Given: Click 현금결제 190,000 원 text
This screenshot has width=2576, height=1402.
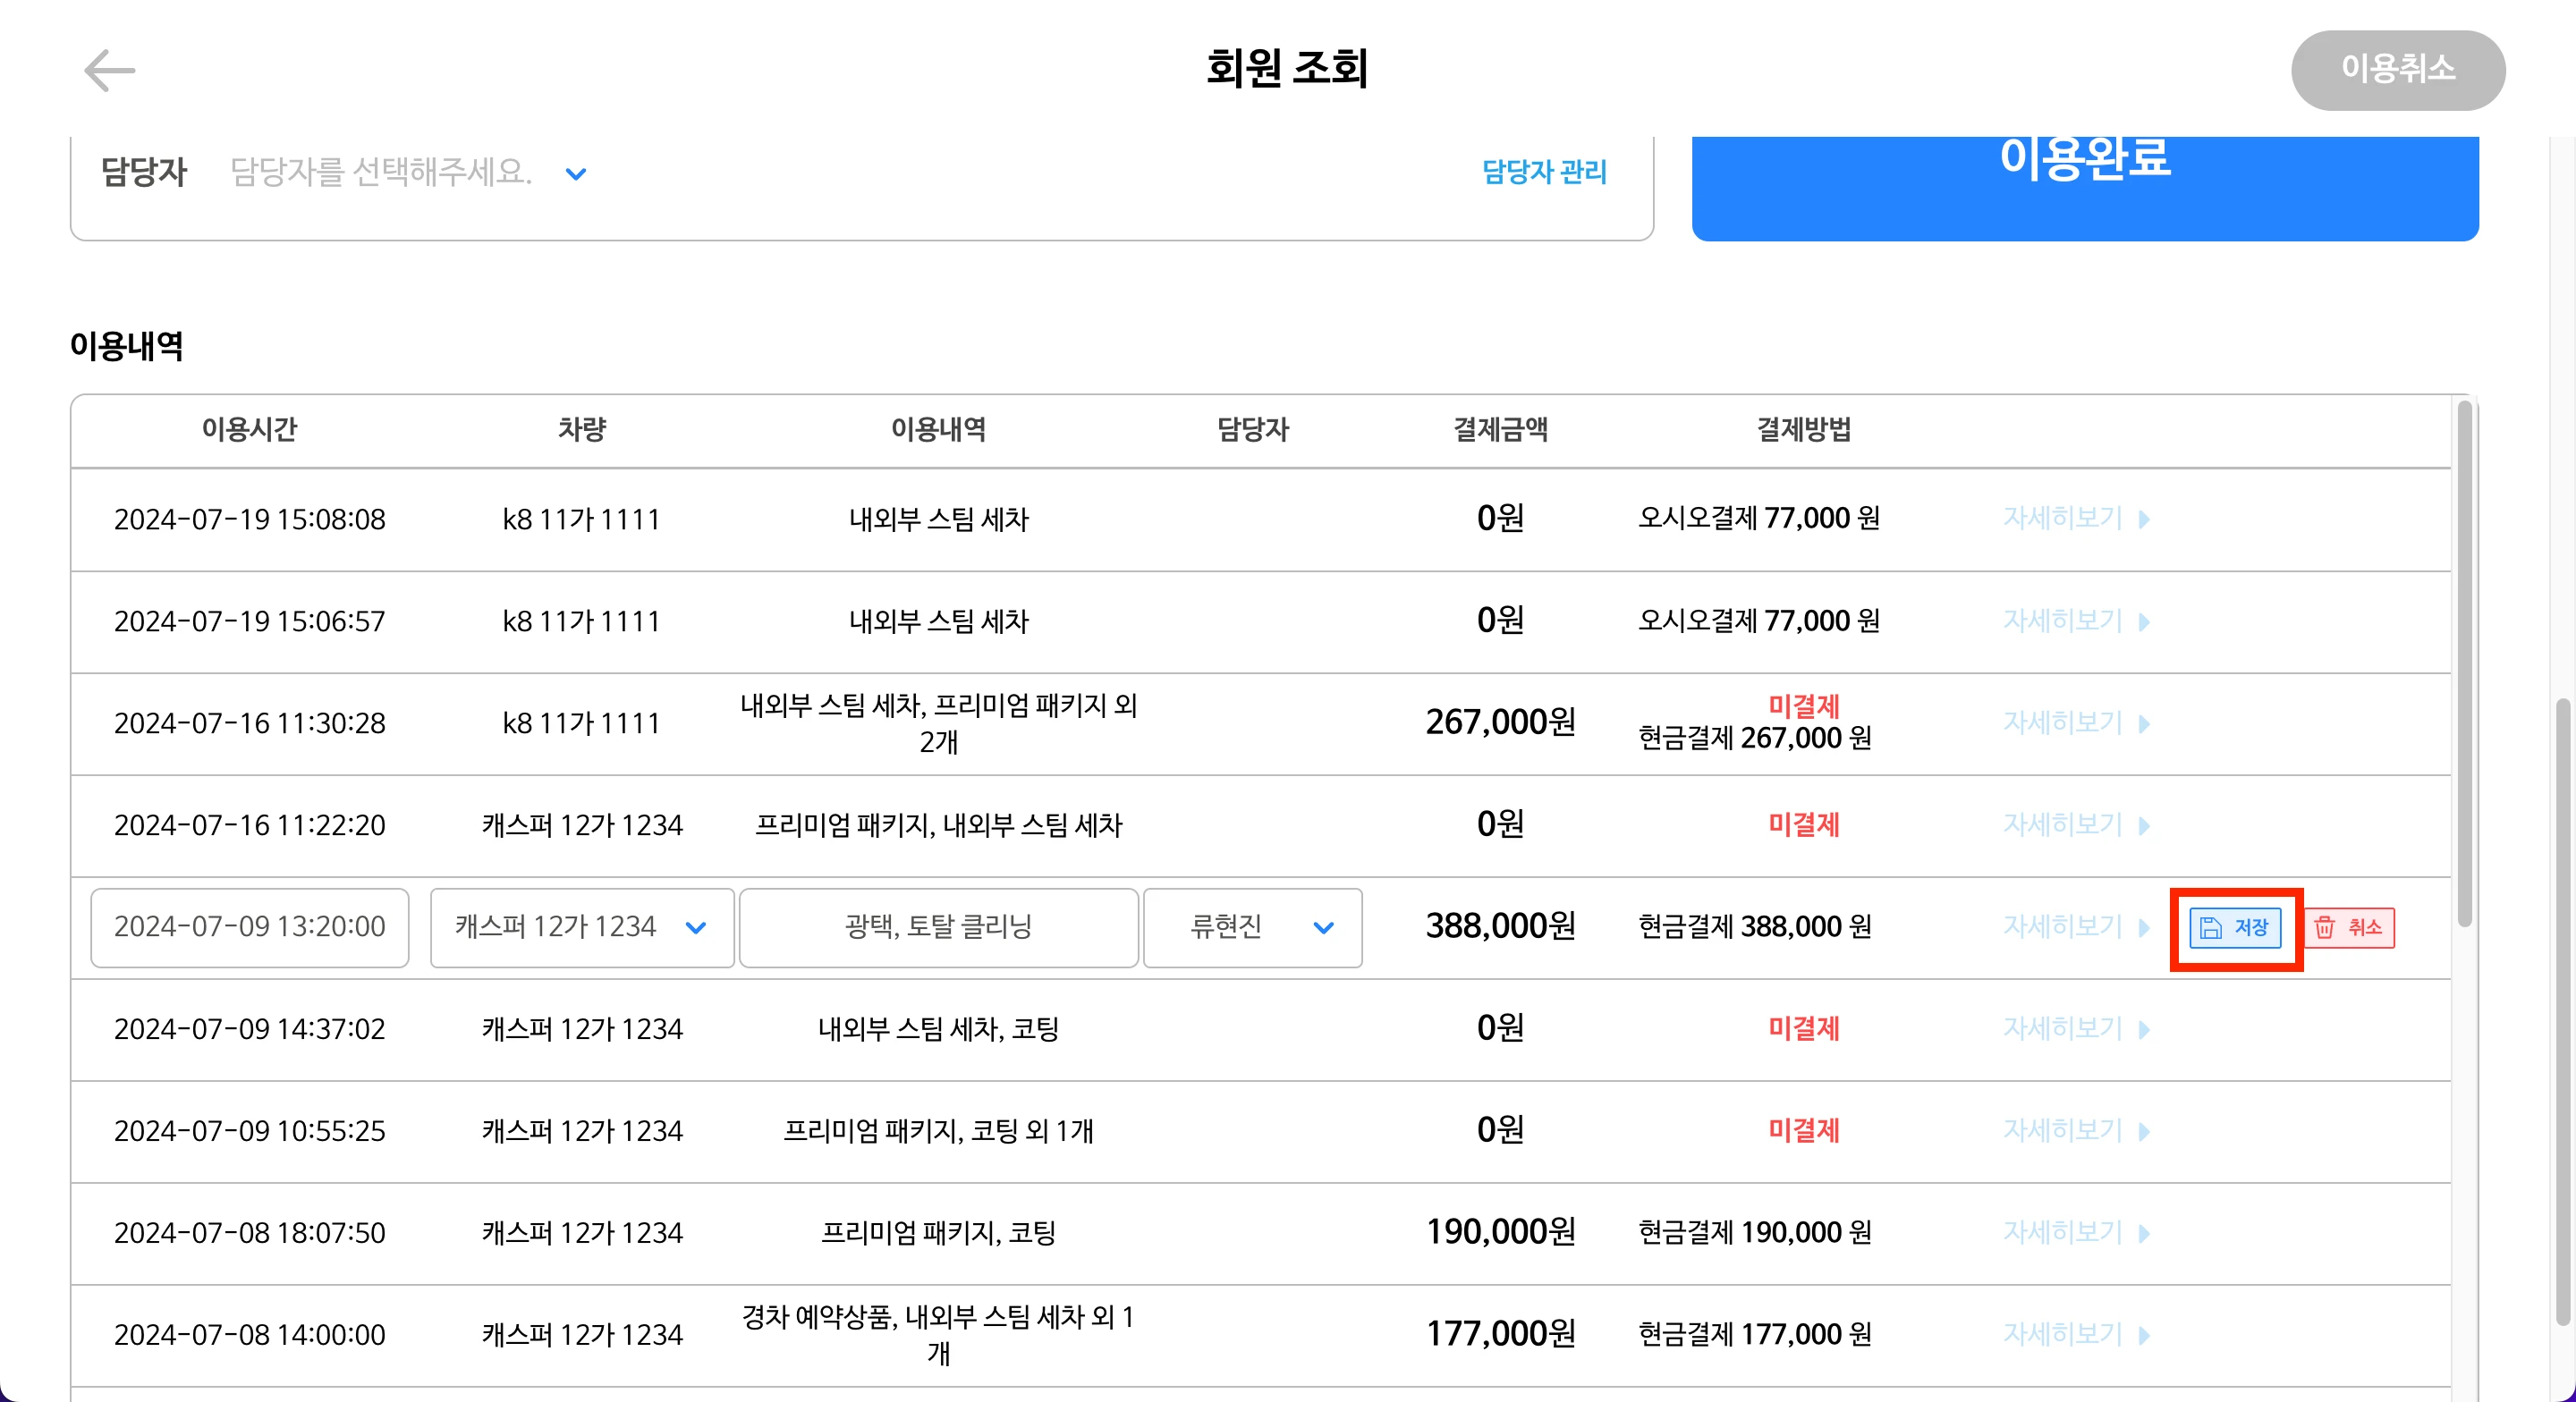Looking at the screenshot, I should [1755, 1233].
